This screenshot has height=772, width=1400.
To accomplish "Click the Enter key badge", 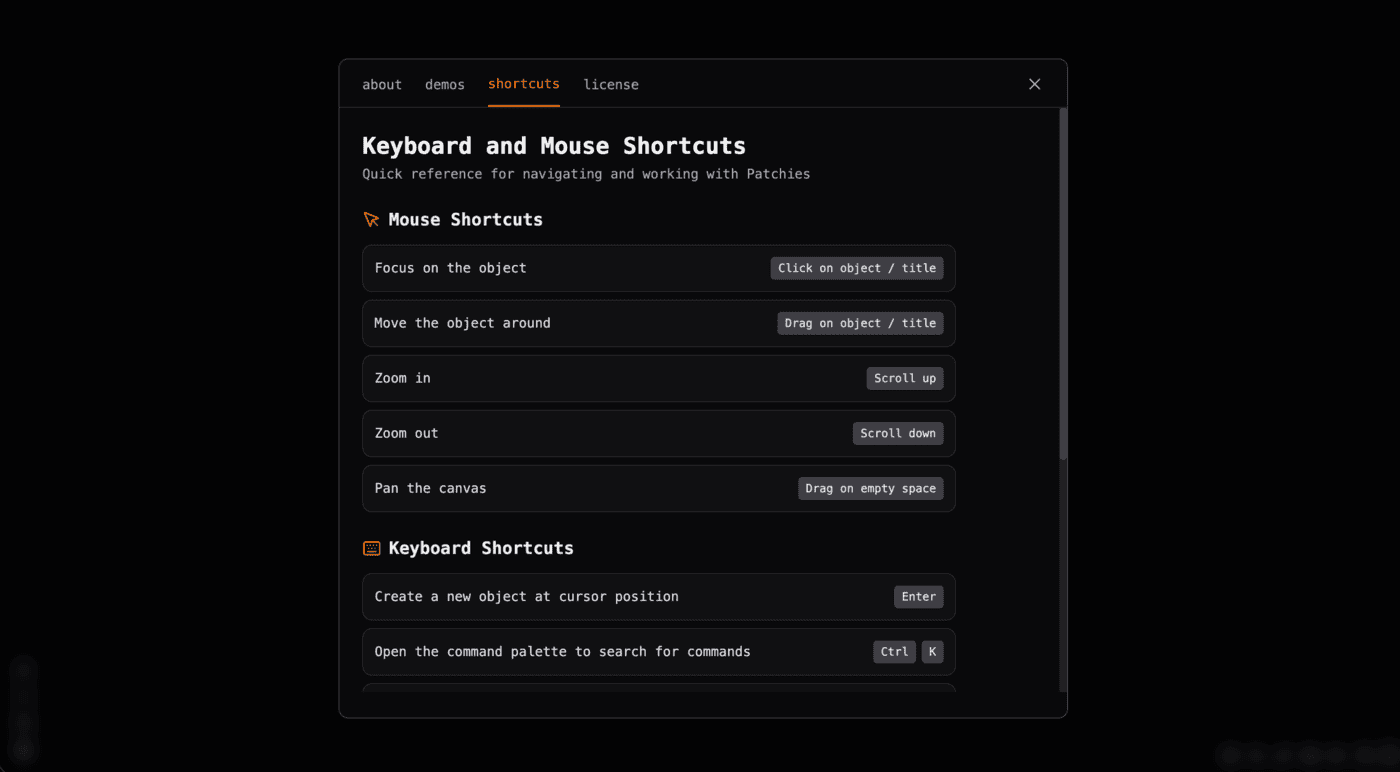I will [x=918, y=596].
